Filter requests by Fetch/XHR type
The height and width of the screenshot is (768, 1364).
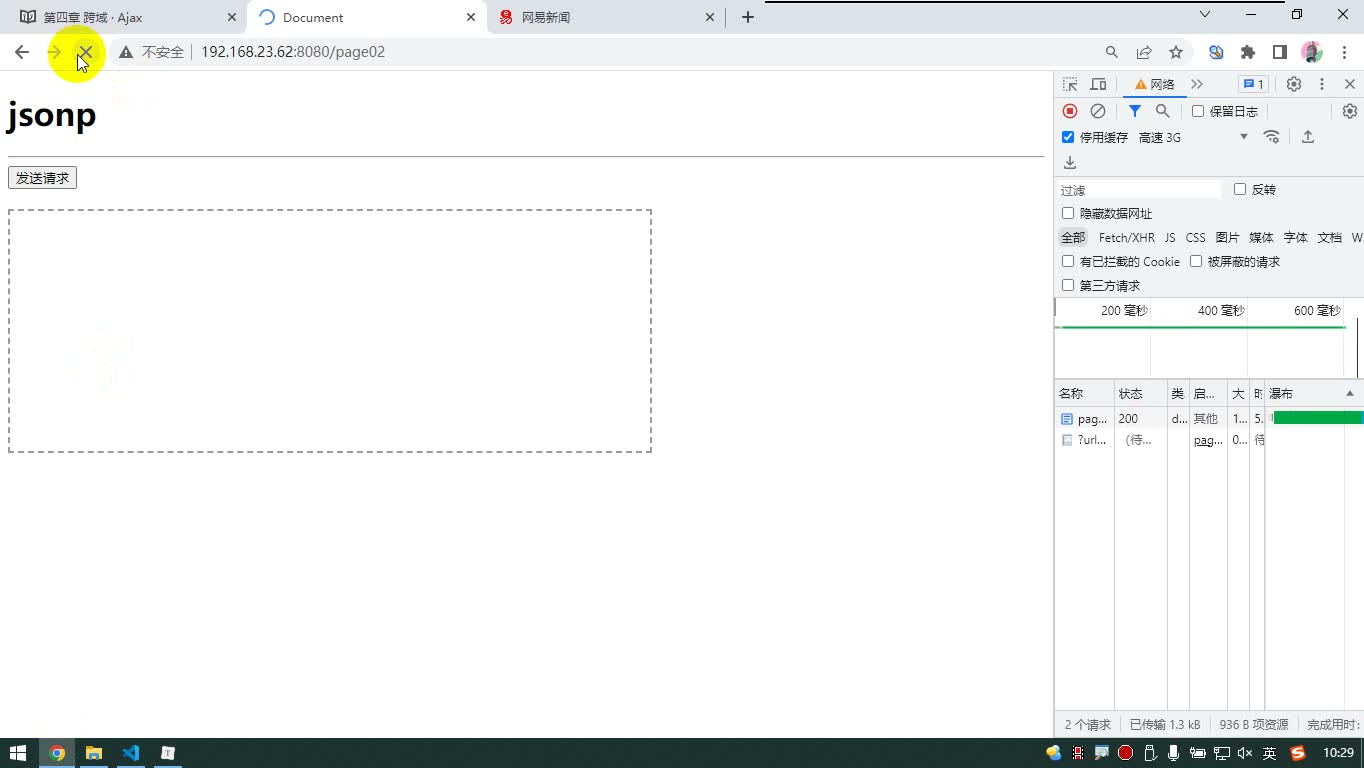pyautogui.click(x=1126, y=237)
